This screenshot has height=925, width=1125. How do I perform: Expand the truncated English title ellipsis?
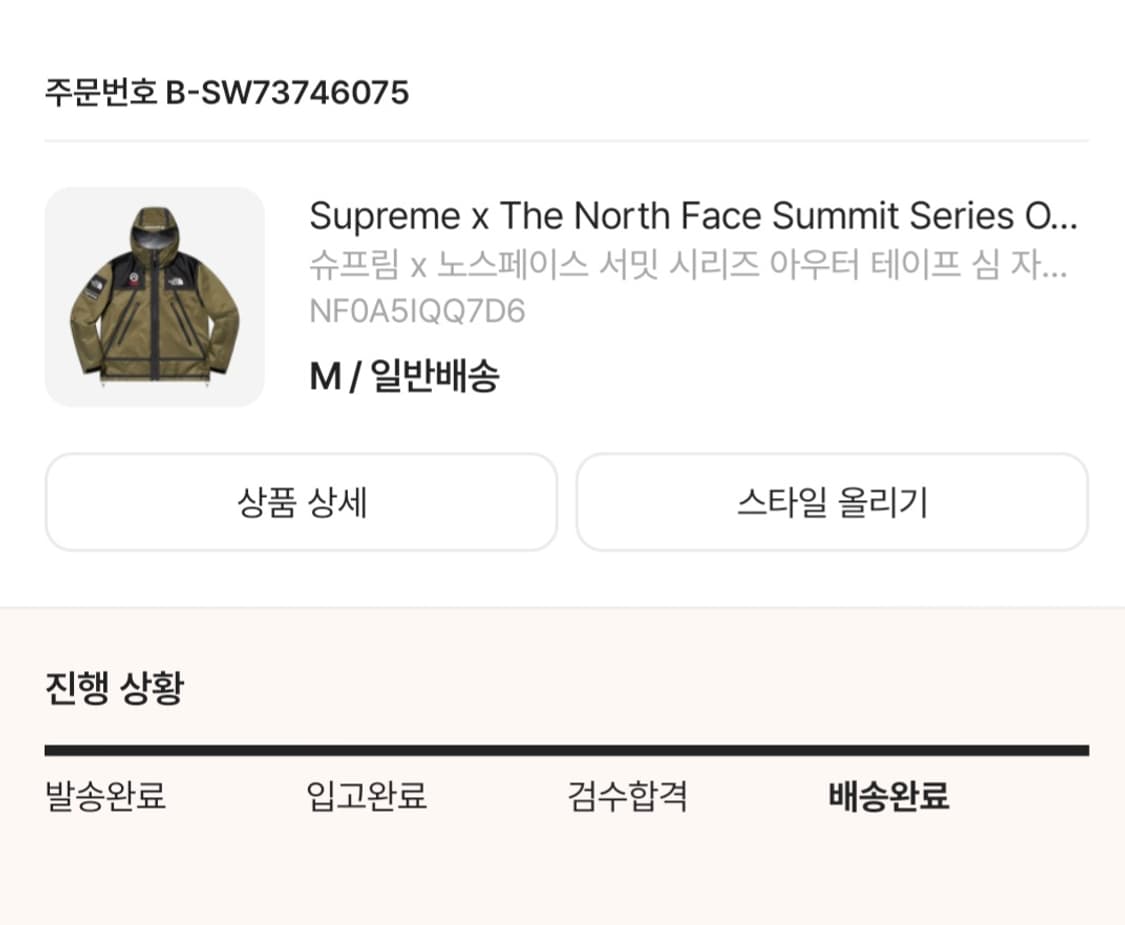point(1062,218)
